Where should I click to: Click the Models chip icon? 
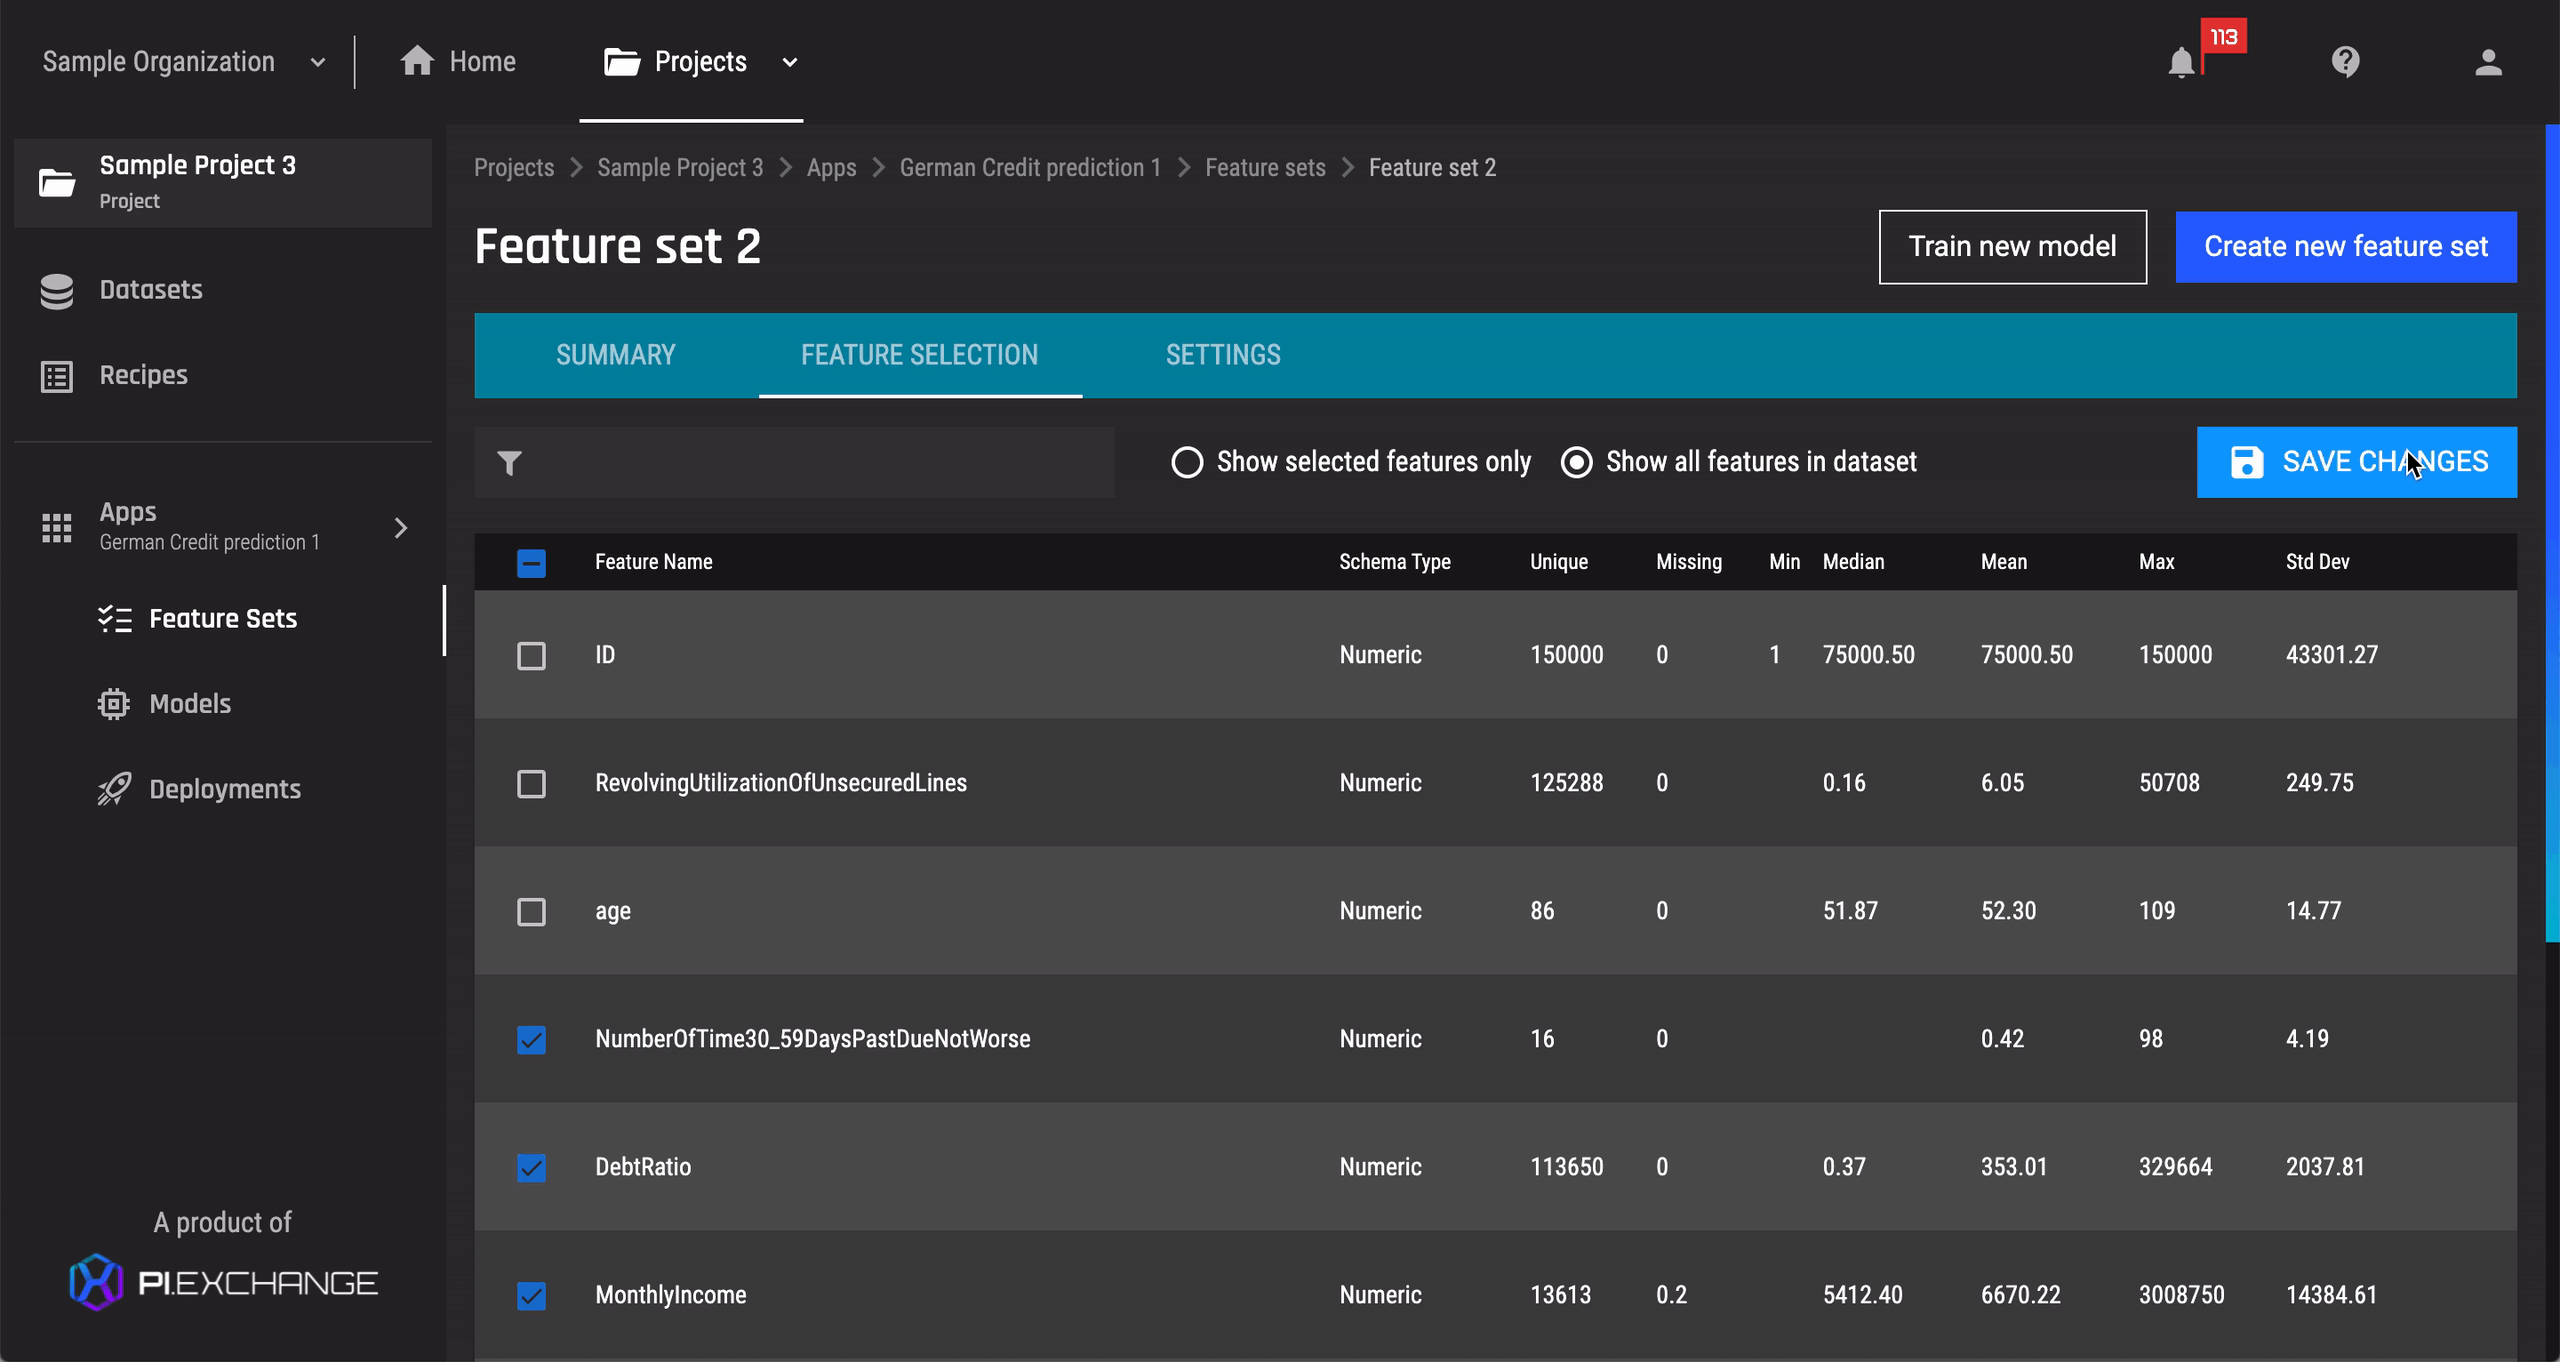[x=114, y=704]
